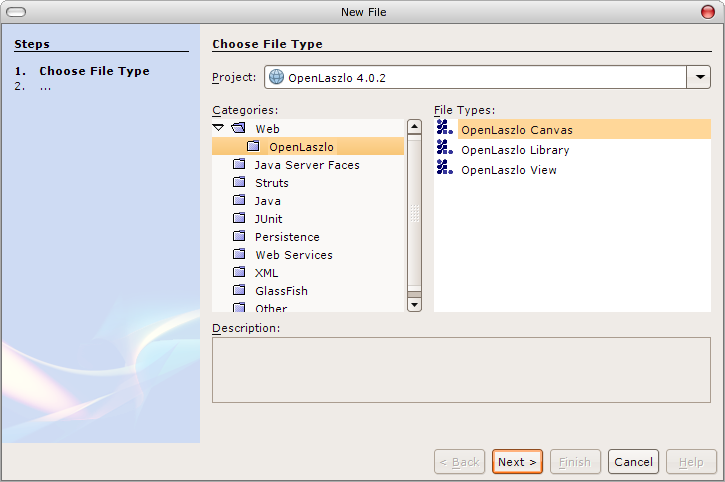Click the Web Services folder icon
The image size is (725, 482).
coord(239,254)
